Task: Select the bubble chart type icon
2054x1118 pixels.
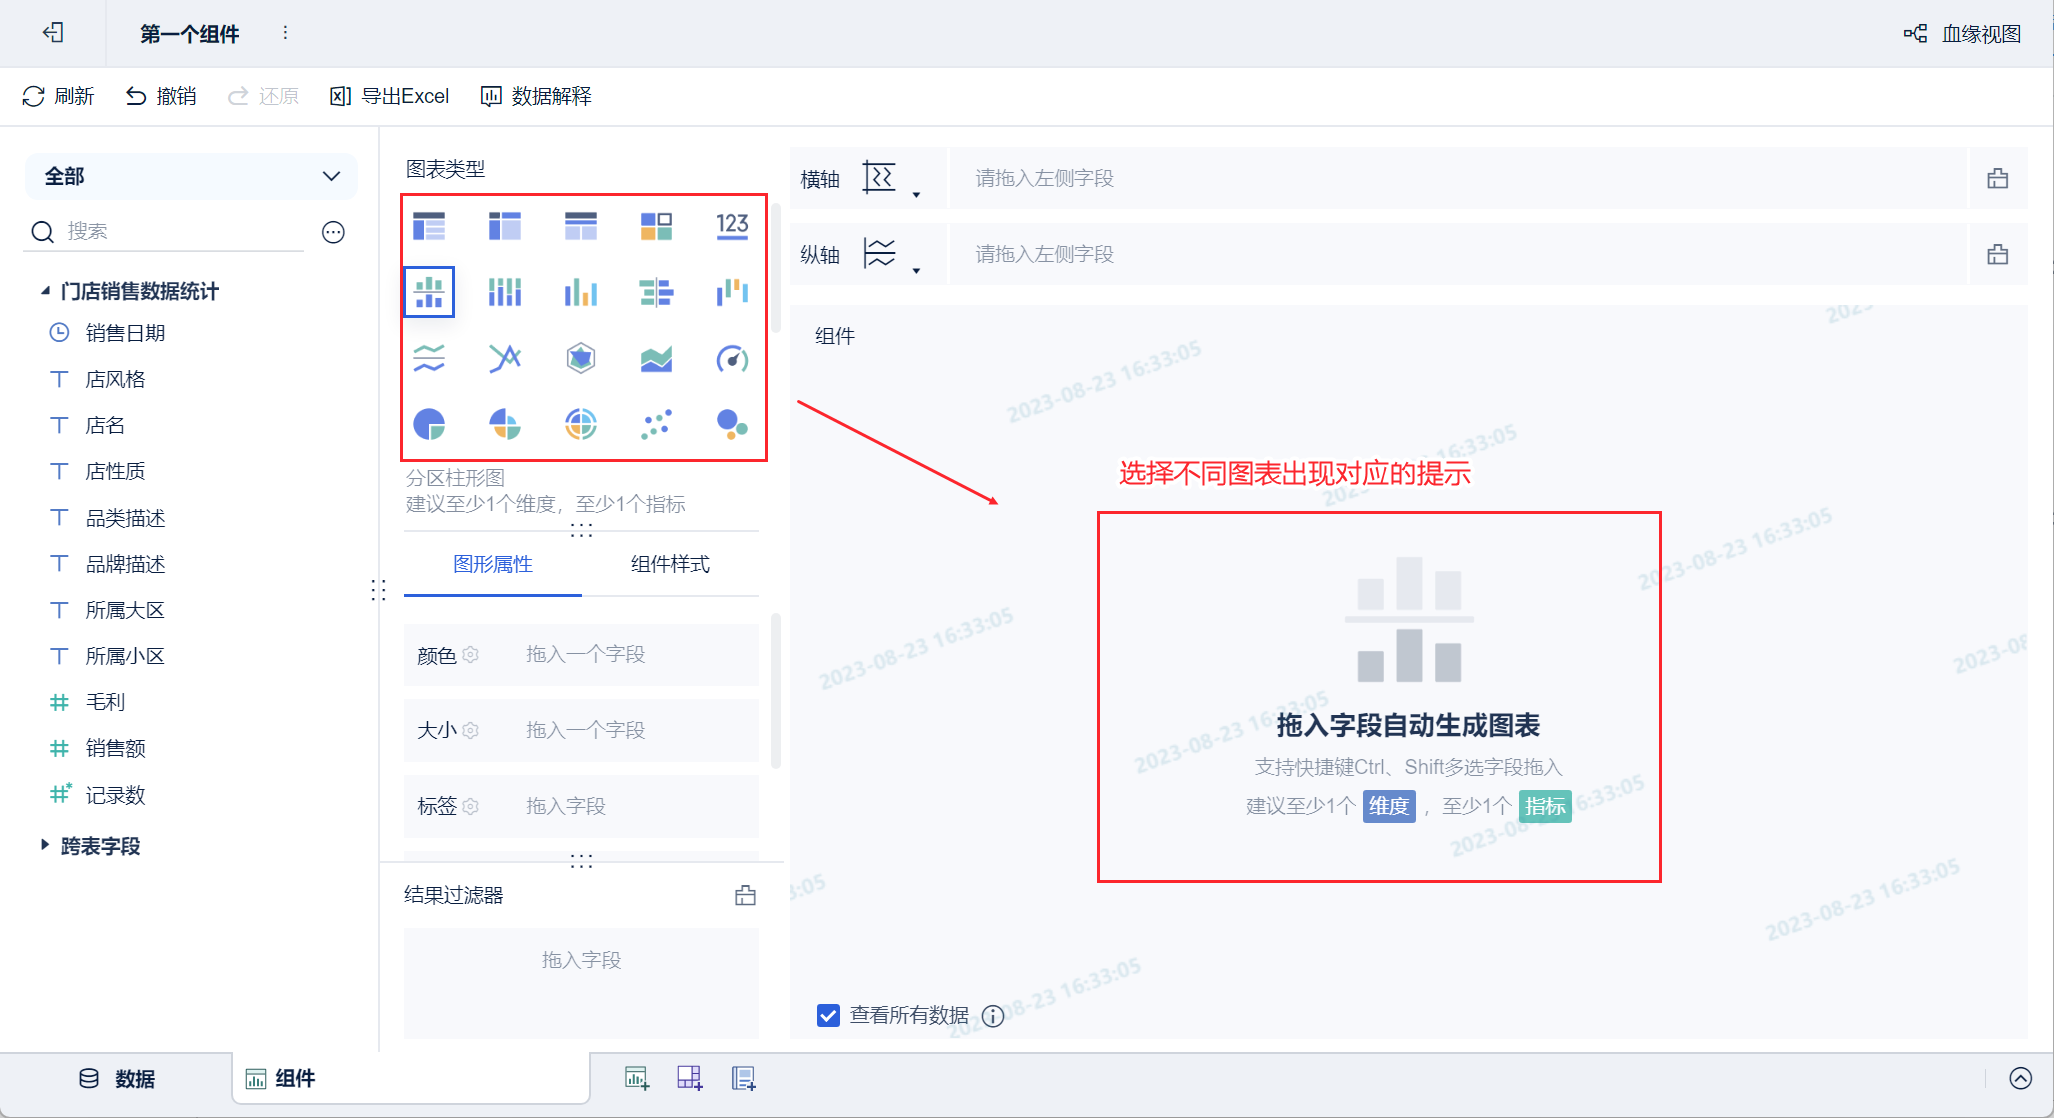Action: point(732,424)
